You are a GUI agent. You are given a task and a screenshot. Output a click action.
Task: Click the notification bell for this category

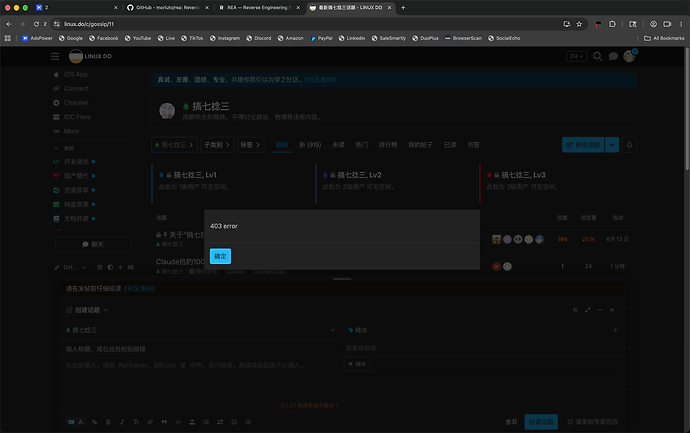(x=630, y=145)
